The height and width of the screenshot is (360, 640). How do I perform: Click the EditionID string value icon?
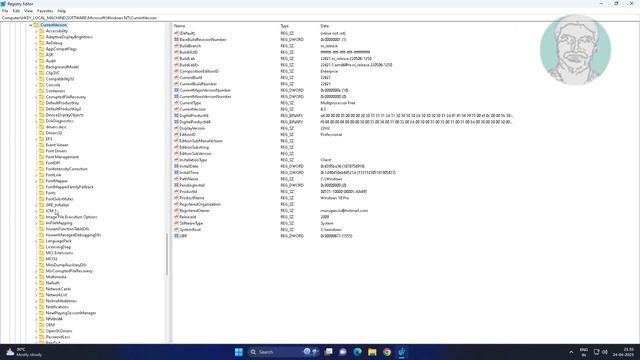tap(176, 134)
